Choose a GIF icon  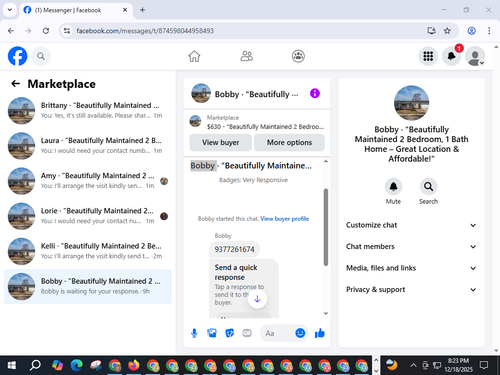247,333
